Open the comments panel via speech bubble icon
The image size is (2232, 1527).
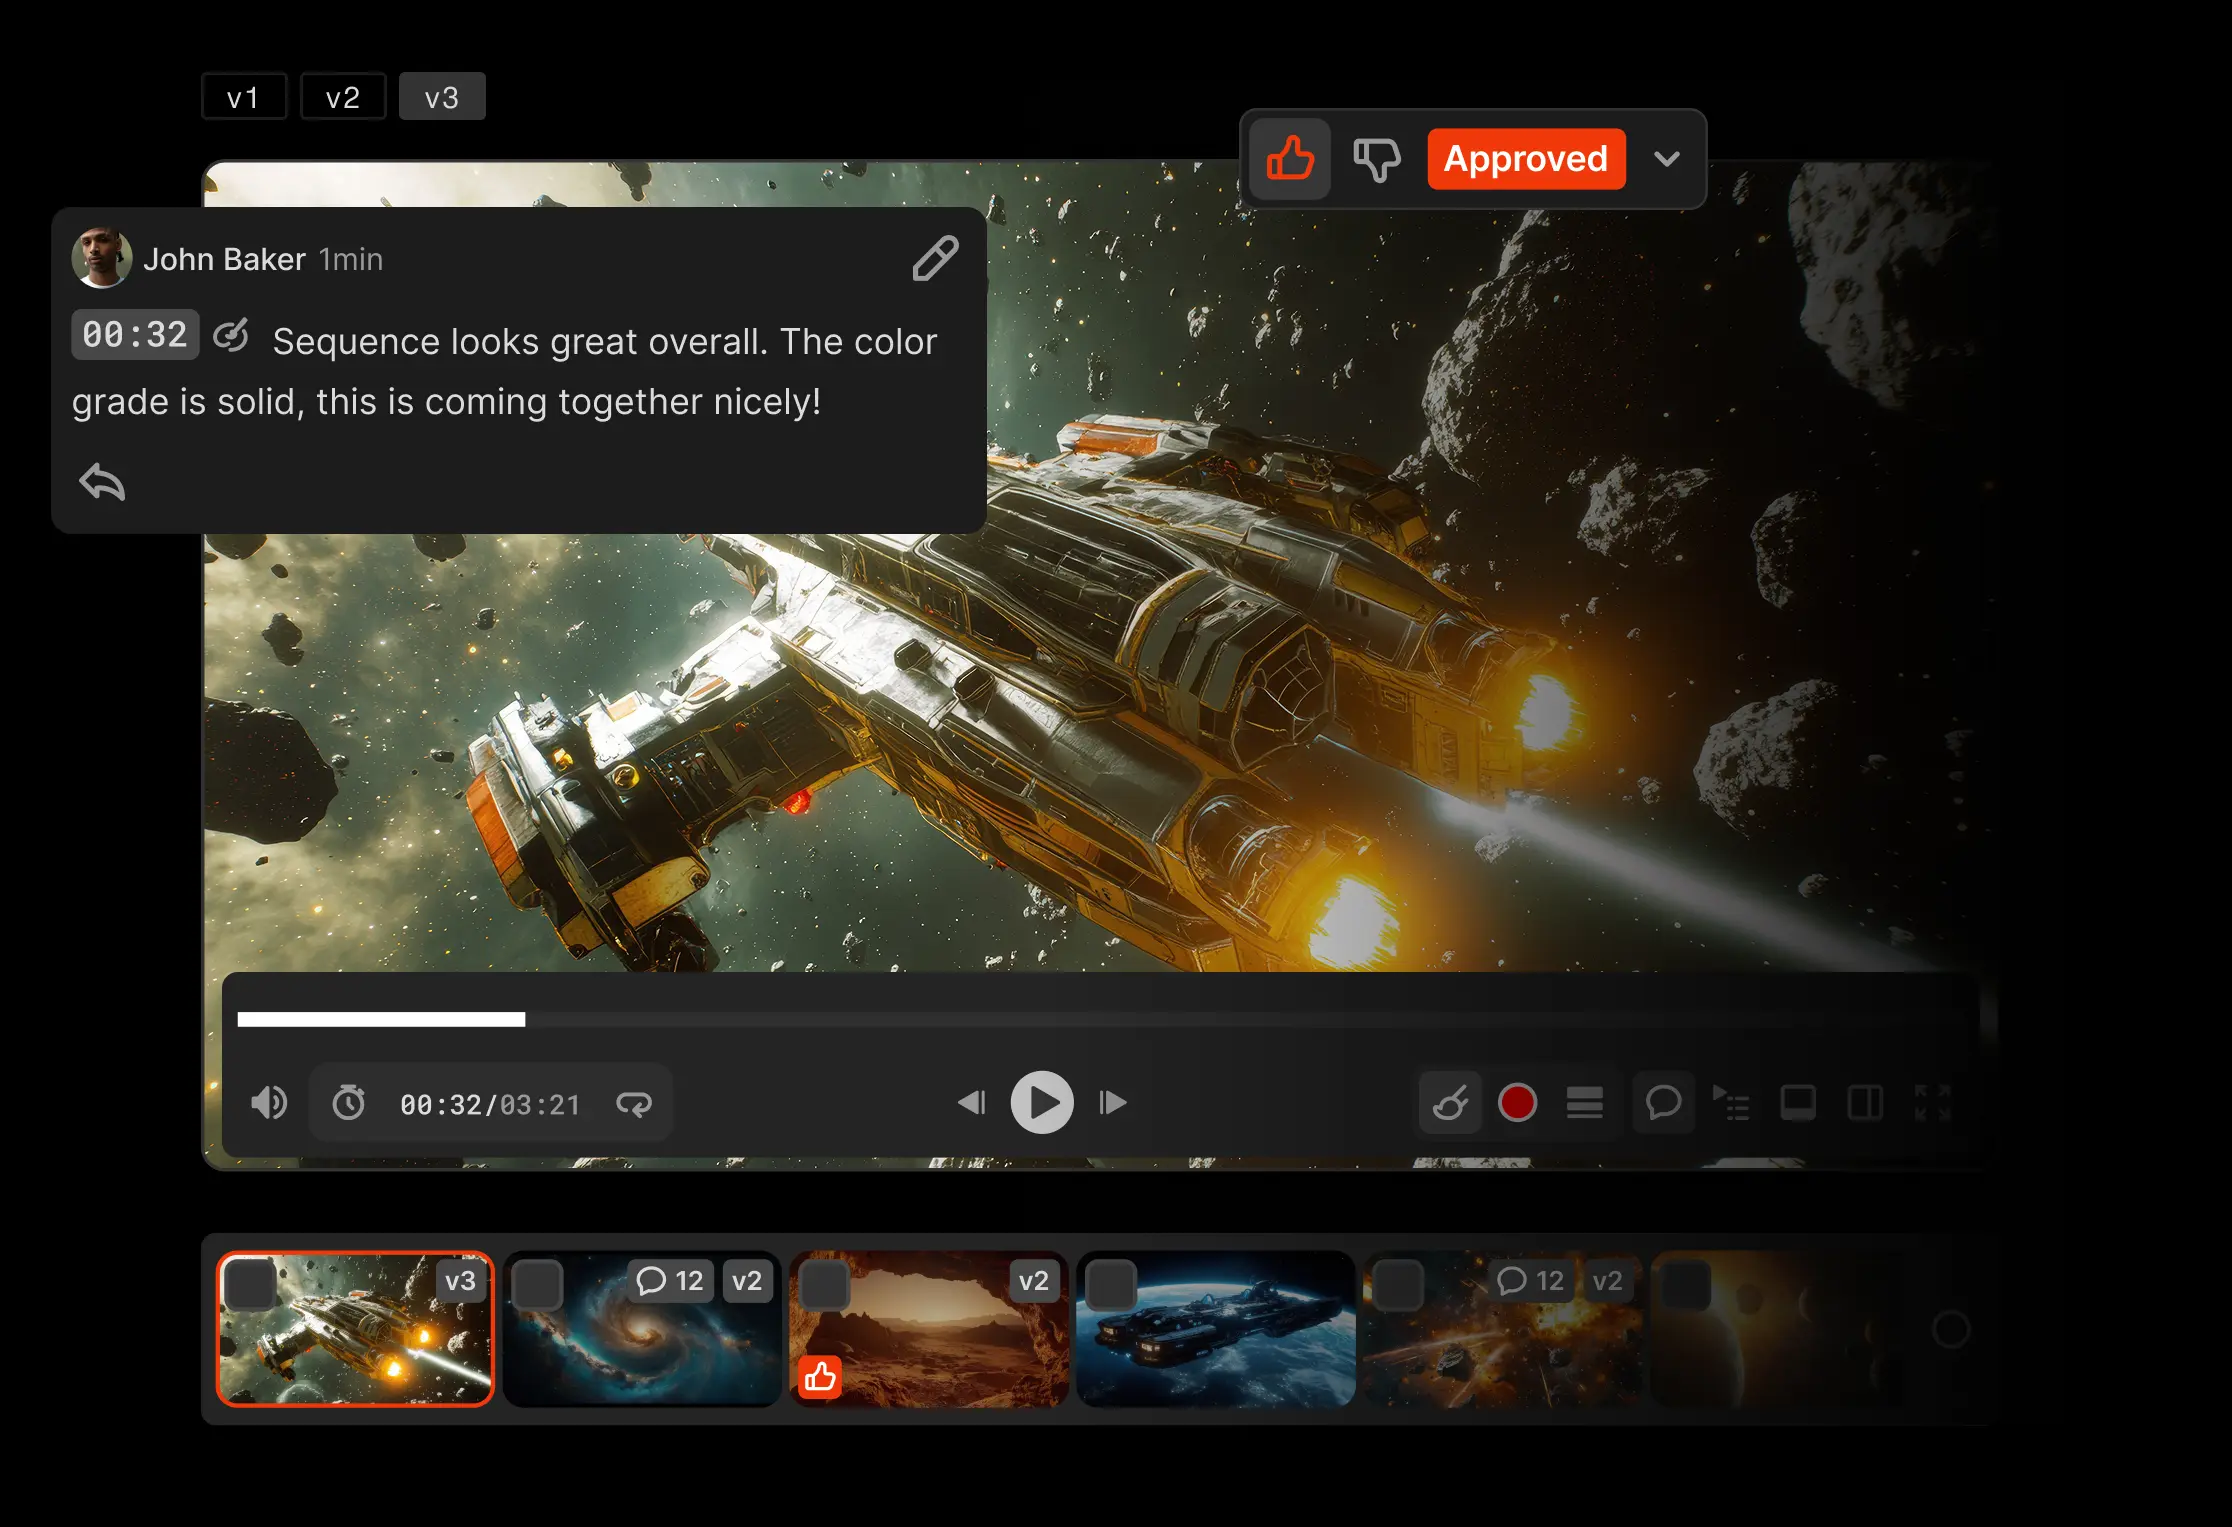click(1663, 1103)
